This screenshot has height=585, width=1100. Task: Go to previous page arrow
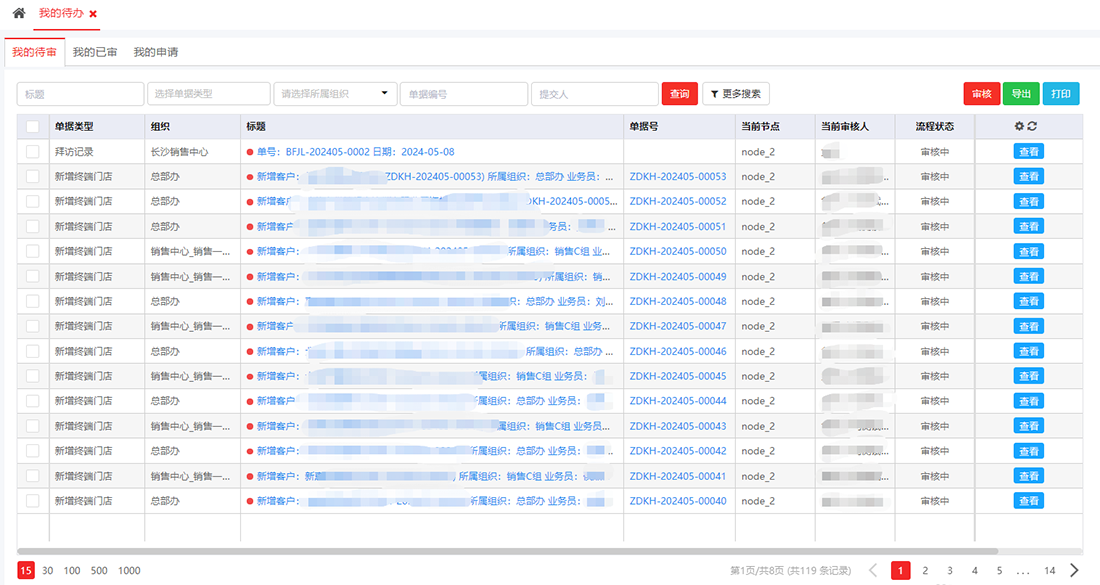click(x=873, y=570)
